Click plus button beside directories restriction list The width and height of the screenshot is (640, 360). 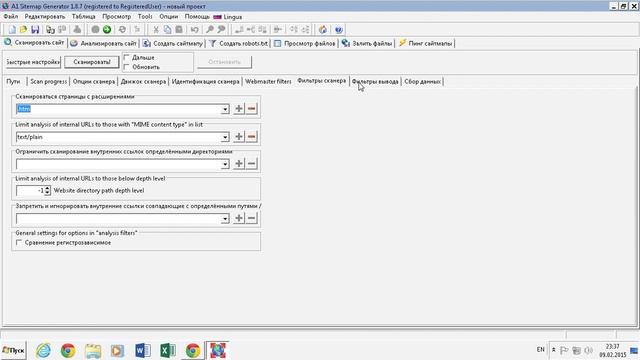[239, 164]
